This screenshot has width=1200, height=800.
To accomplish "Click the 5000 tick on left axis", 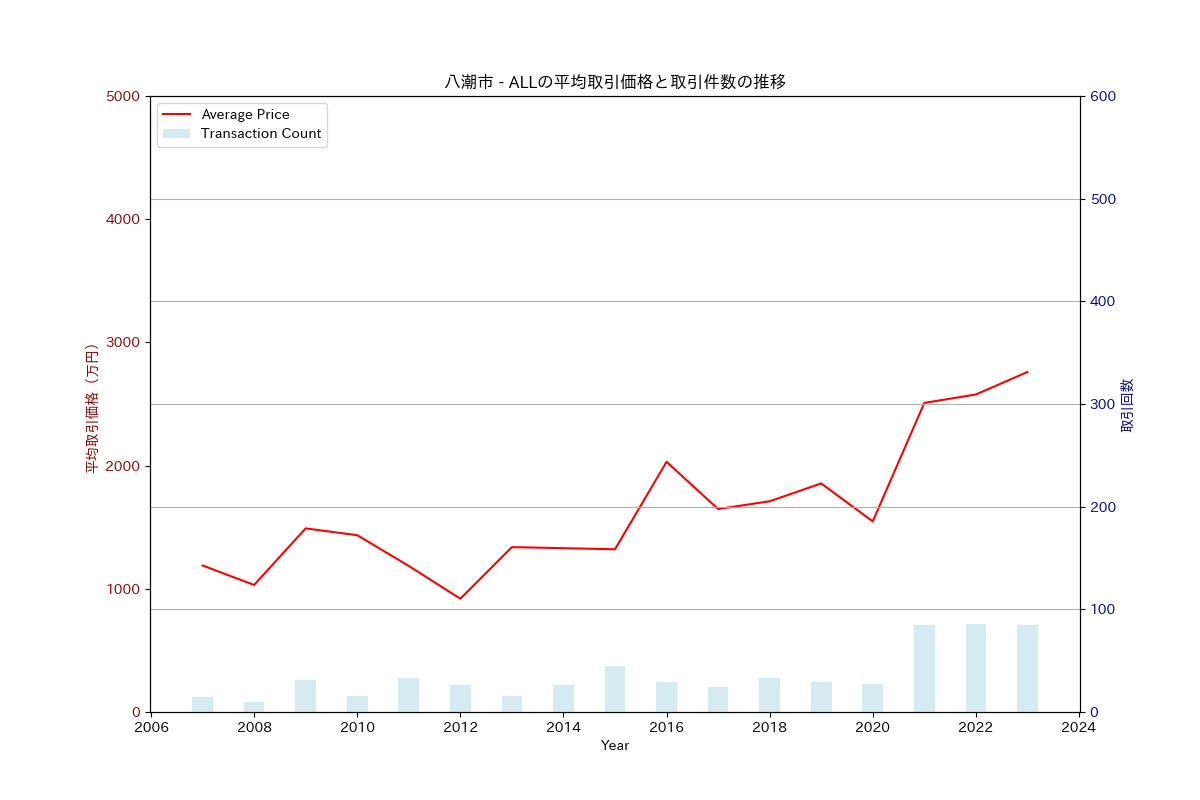I will pyautogui.click(x=123, y=97).
